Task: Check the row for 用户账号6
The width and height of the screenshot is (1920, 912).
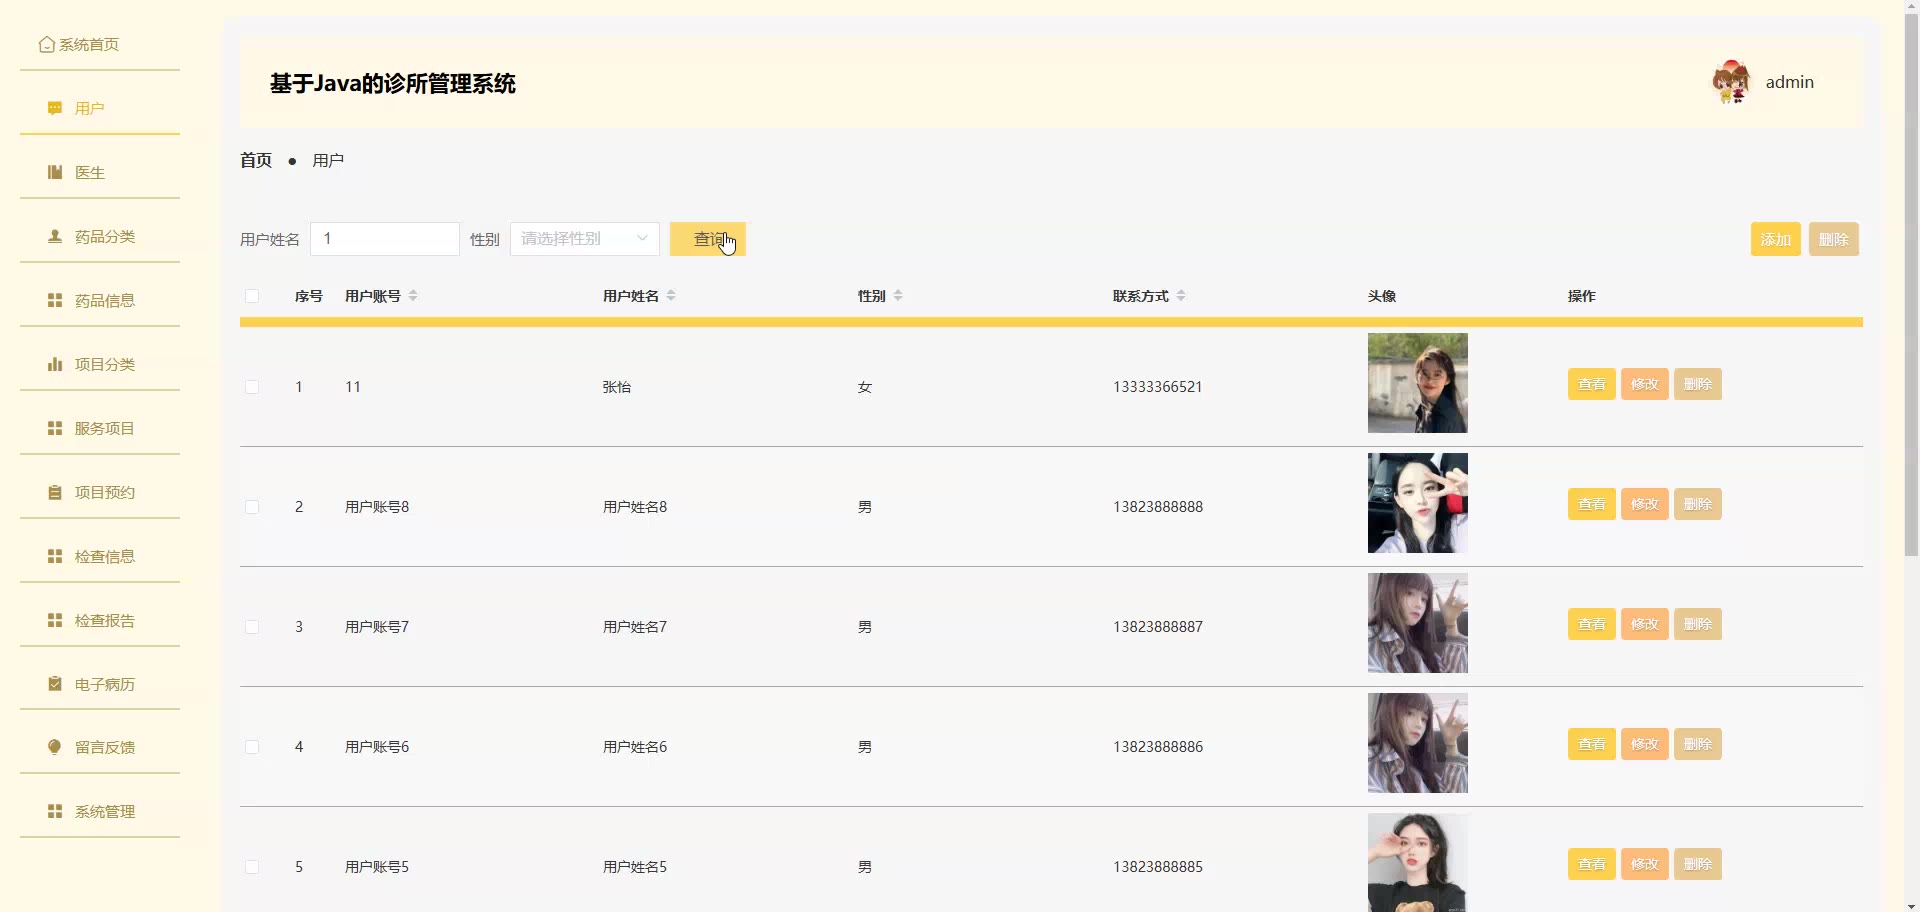Action: (x=252, y=747)
